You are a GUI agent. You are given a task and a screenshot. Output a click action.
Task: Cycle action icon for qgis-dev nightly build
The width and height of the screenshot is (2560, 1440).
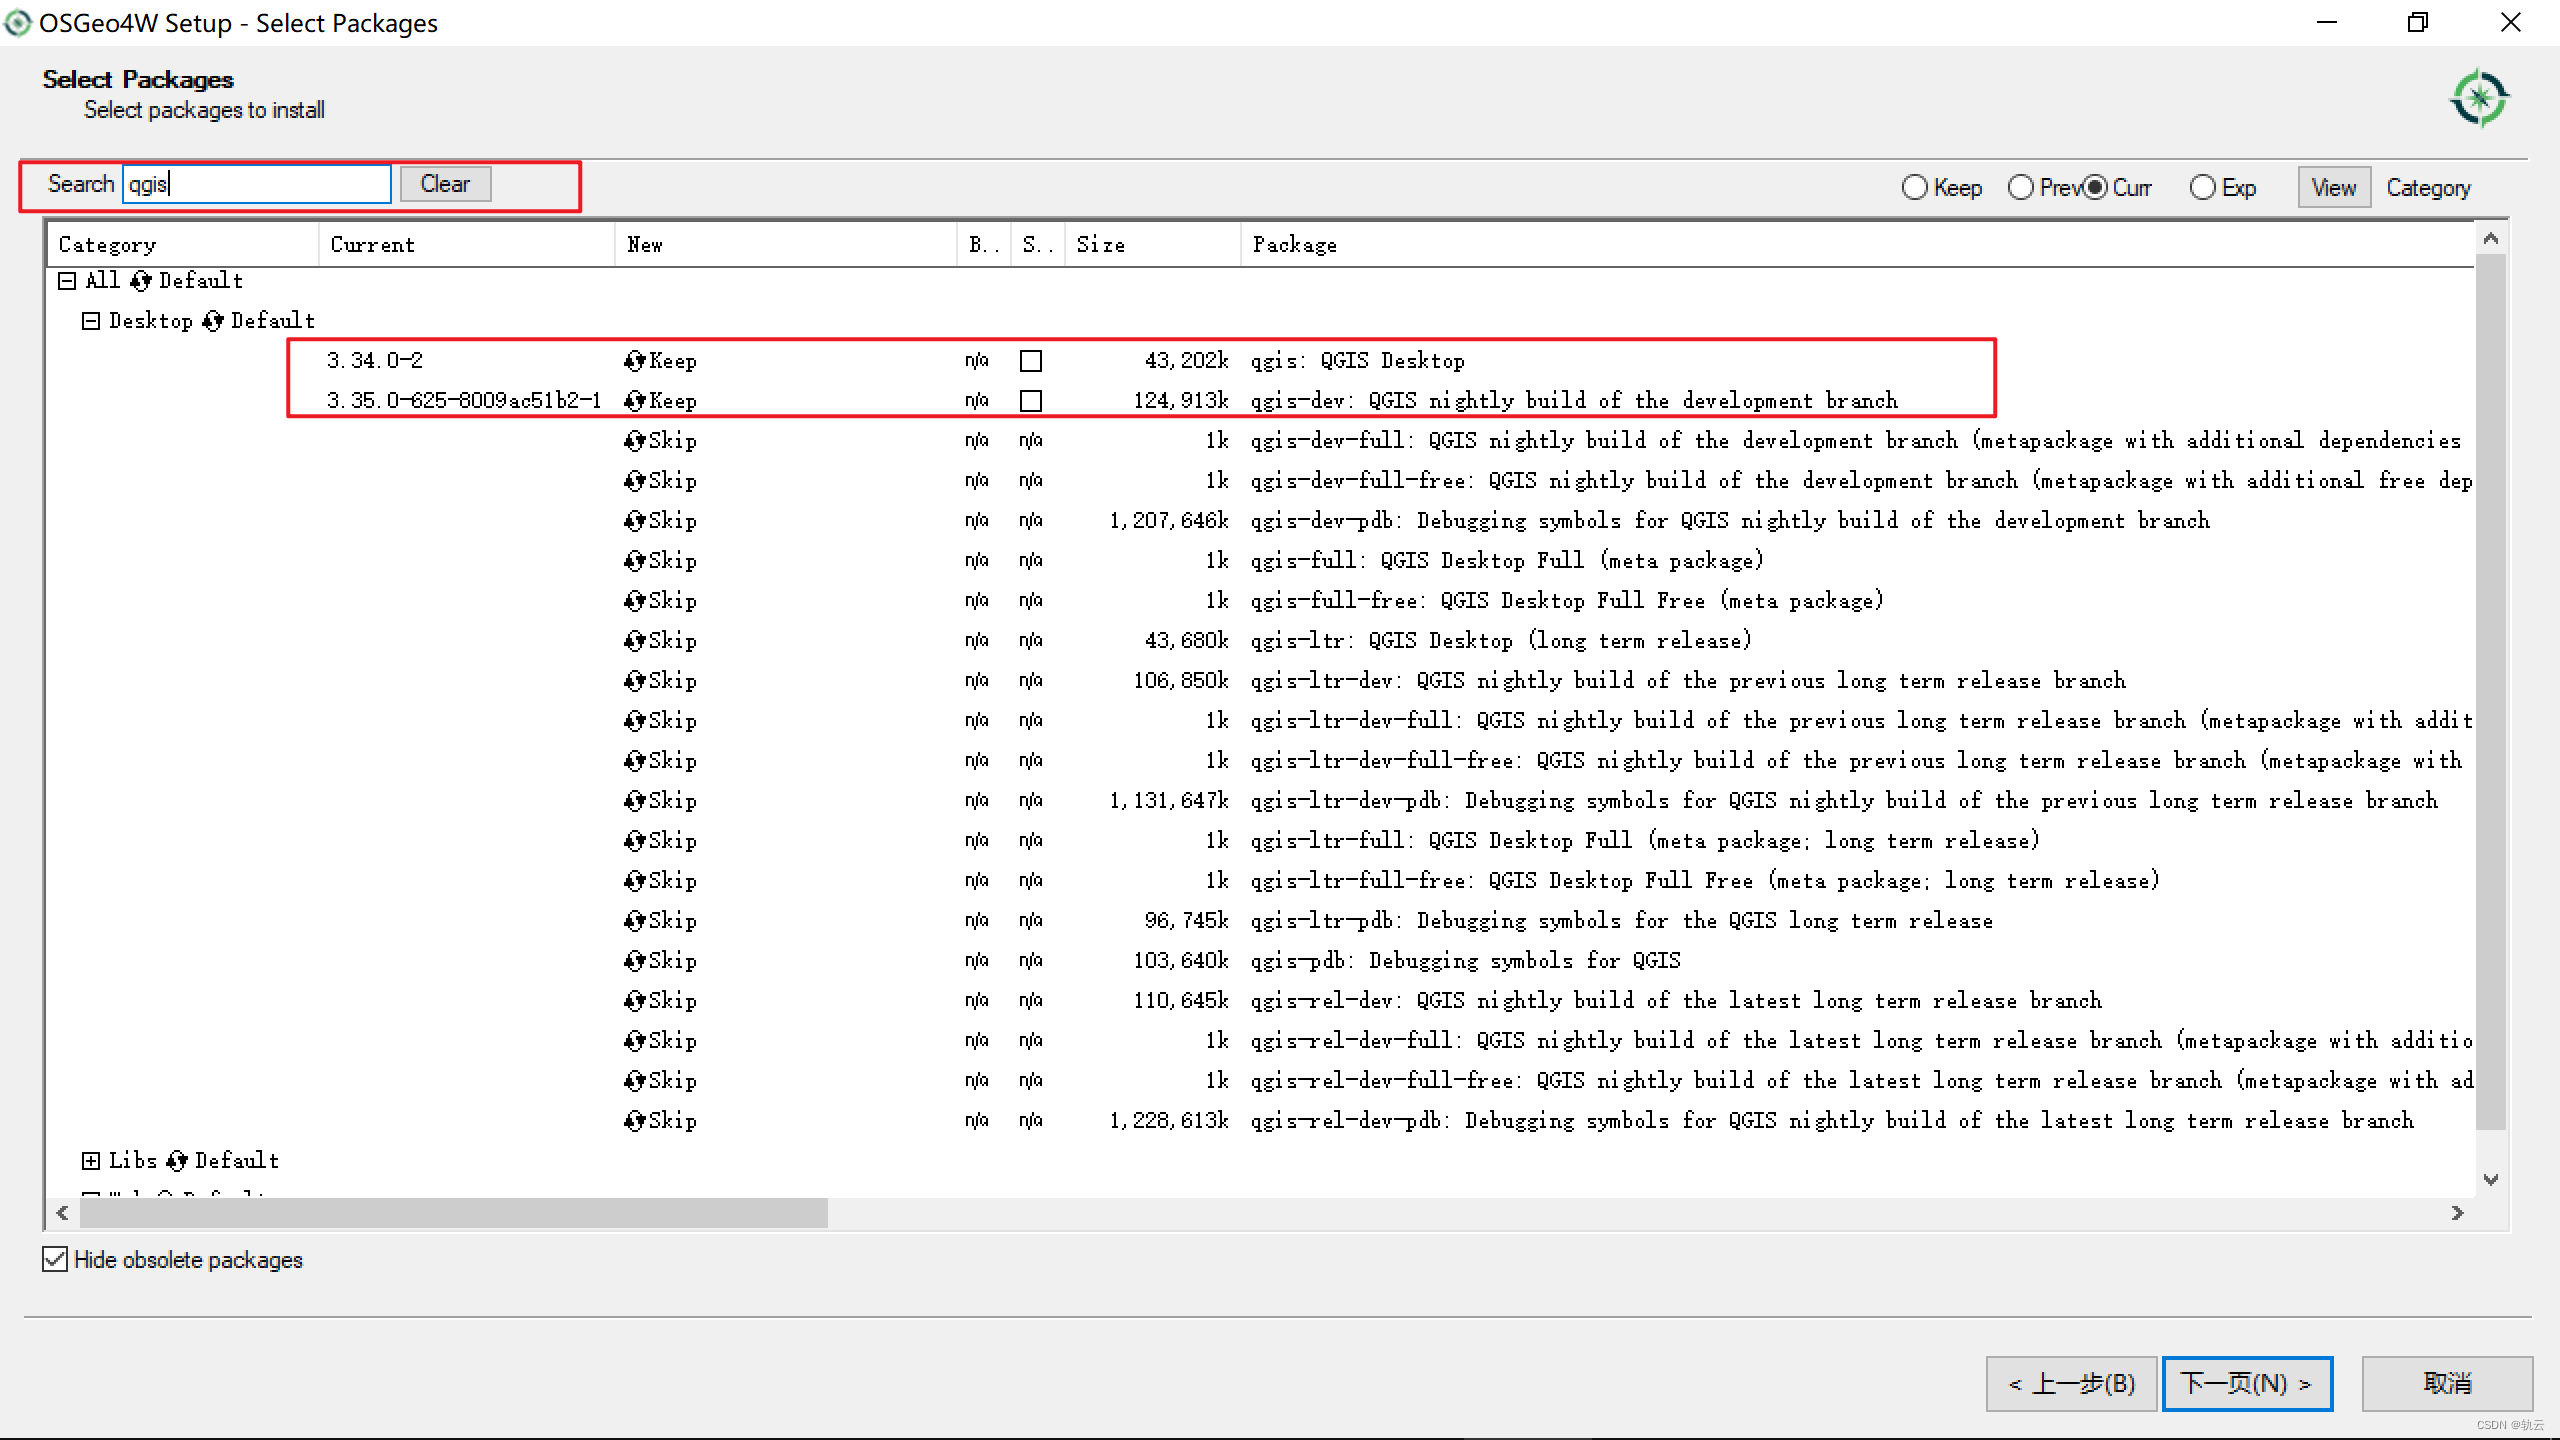click(x=634, y=401)
